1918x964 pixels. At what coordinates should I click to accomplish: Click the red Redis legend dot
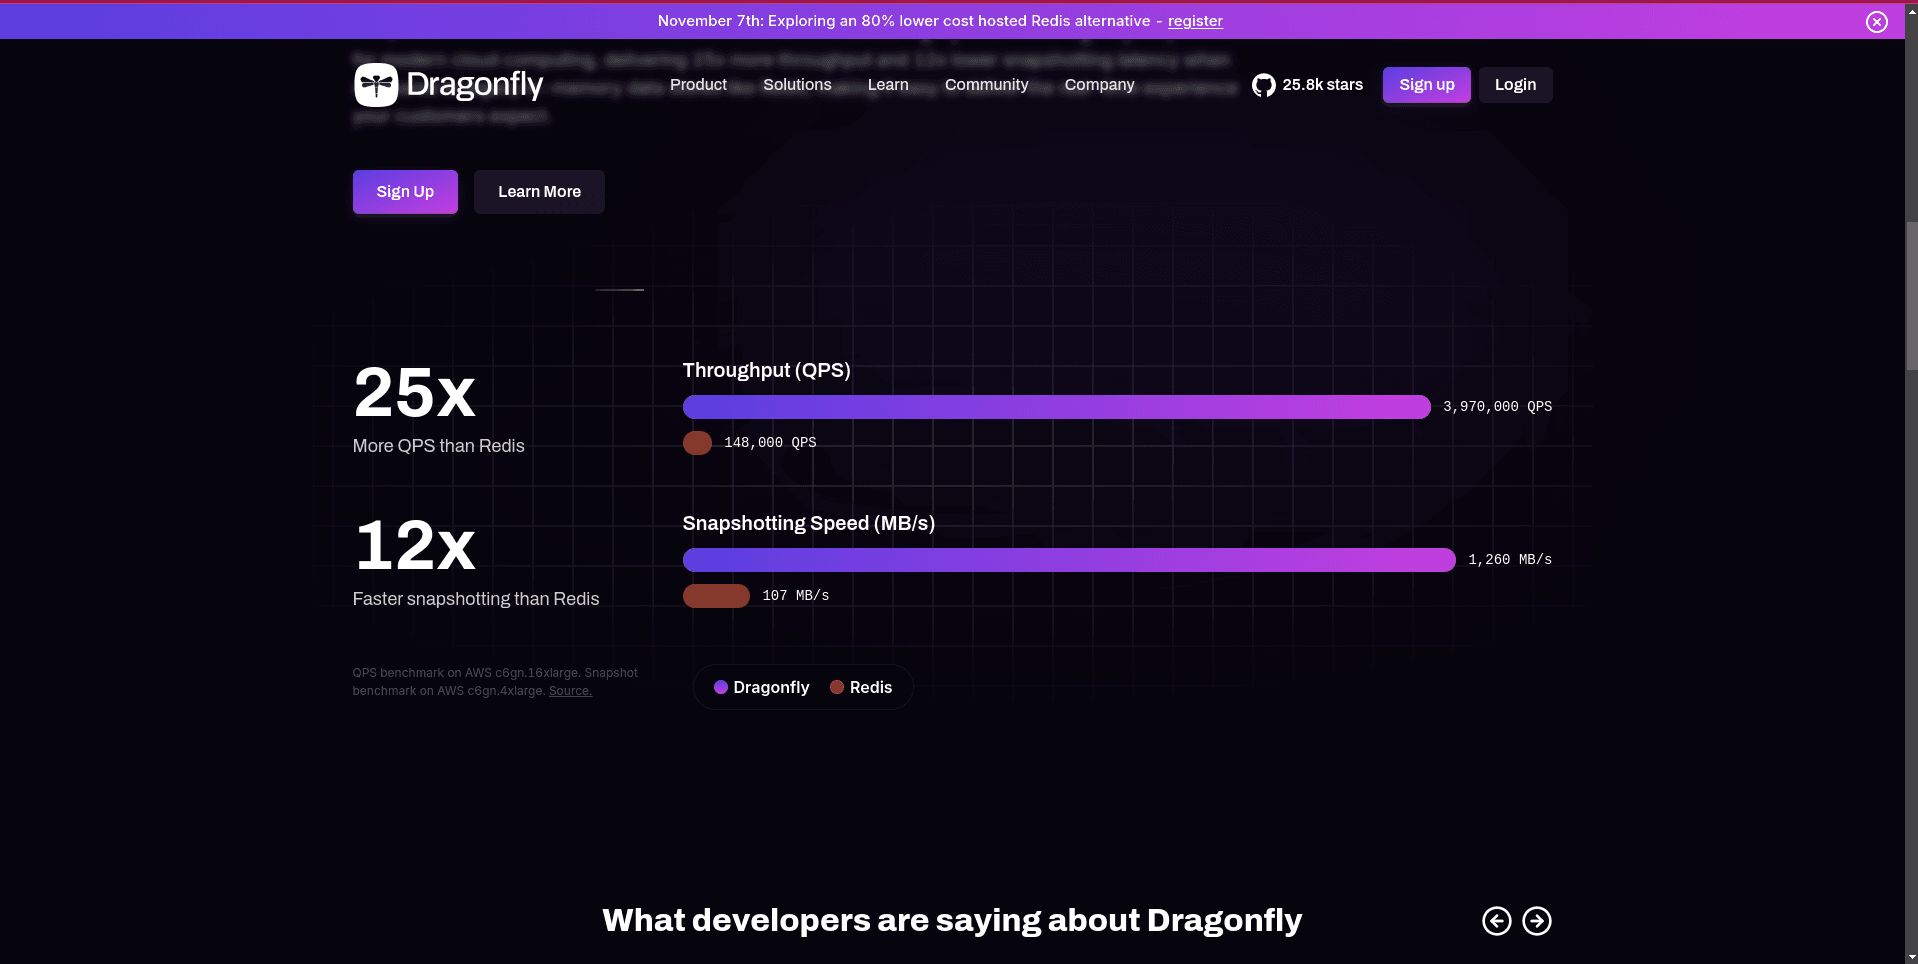tap(837, 687)
